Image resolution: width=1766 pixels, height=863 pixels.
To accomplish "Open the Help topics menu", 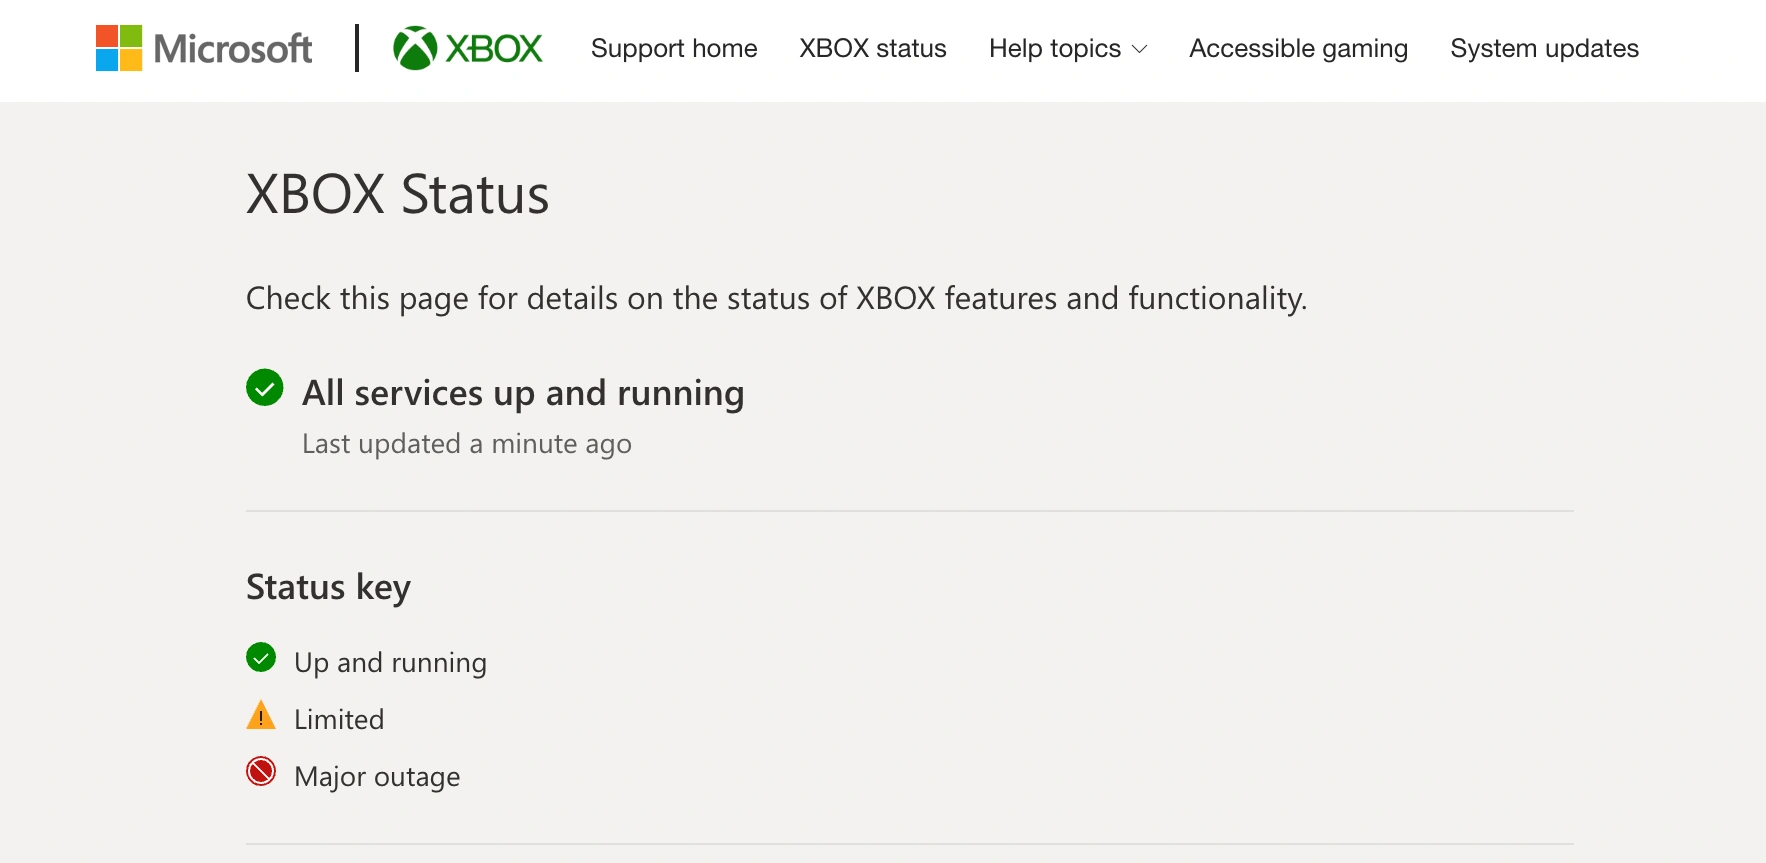I will [1068, 48].
